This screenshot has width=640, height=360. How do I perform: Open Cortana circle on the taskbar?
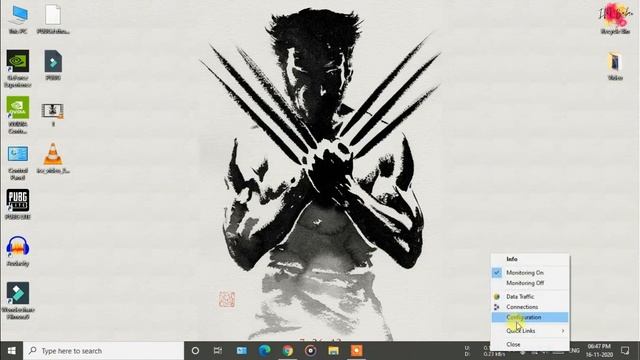195,351
